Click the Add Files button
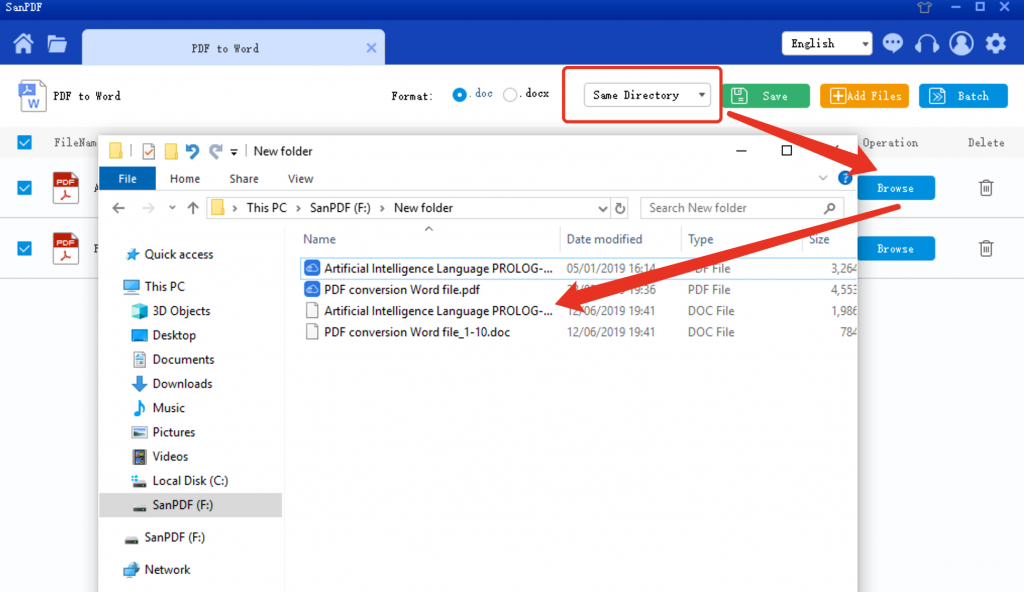The image size is (1024, 592). [865, 95]
